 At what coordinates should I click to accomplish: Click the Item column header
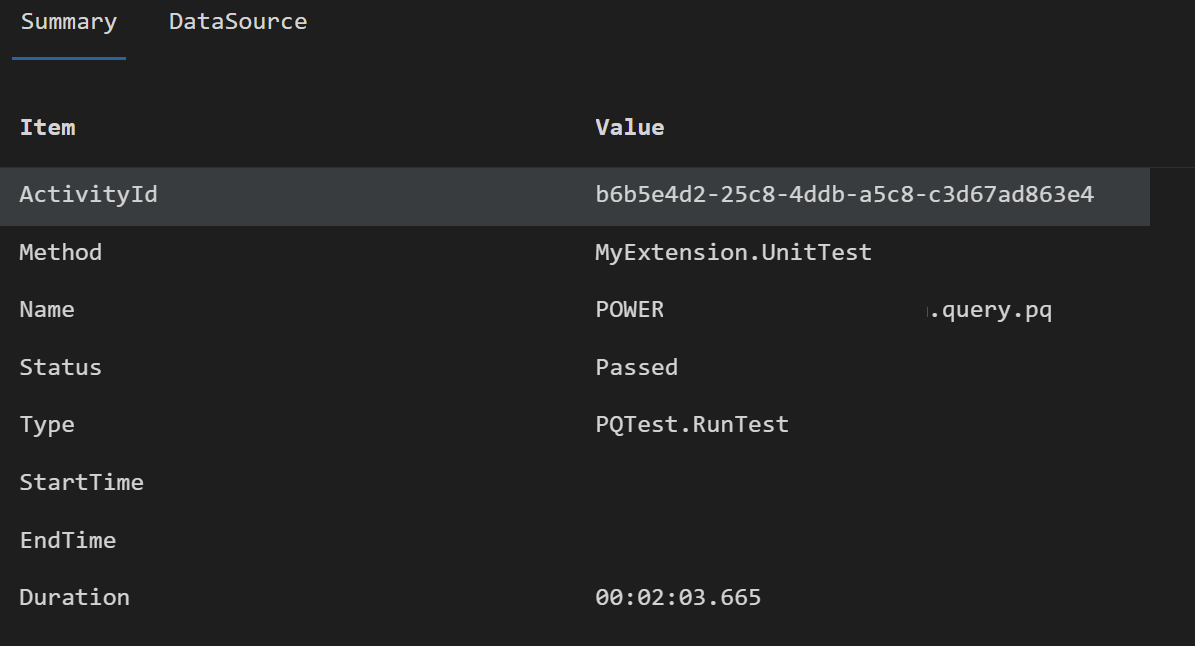click(47, 128)
